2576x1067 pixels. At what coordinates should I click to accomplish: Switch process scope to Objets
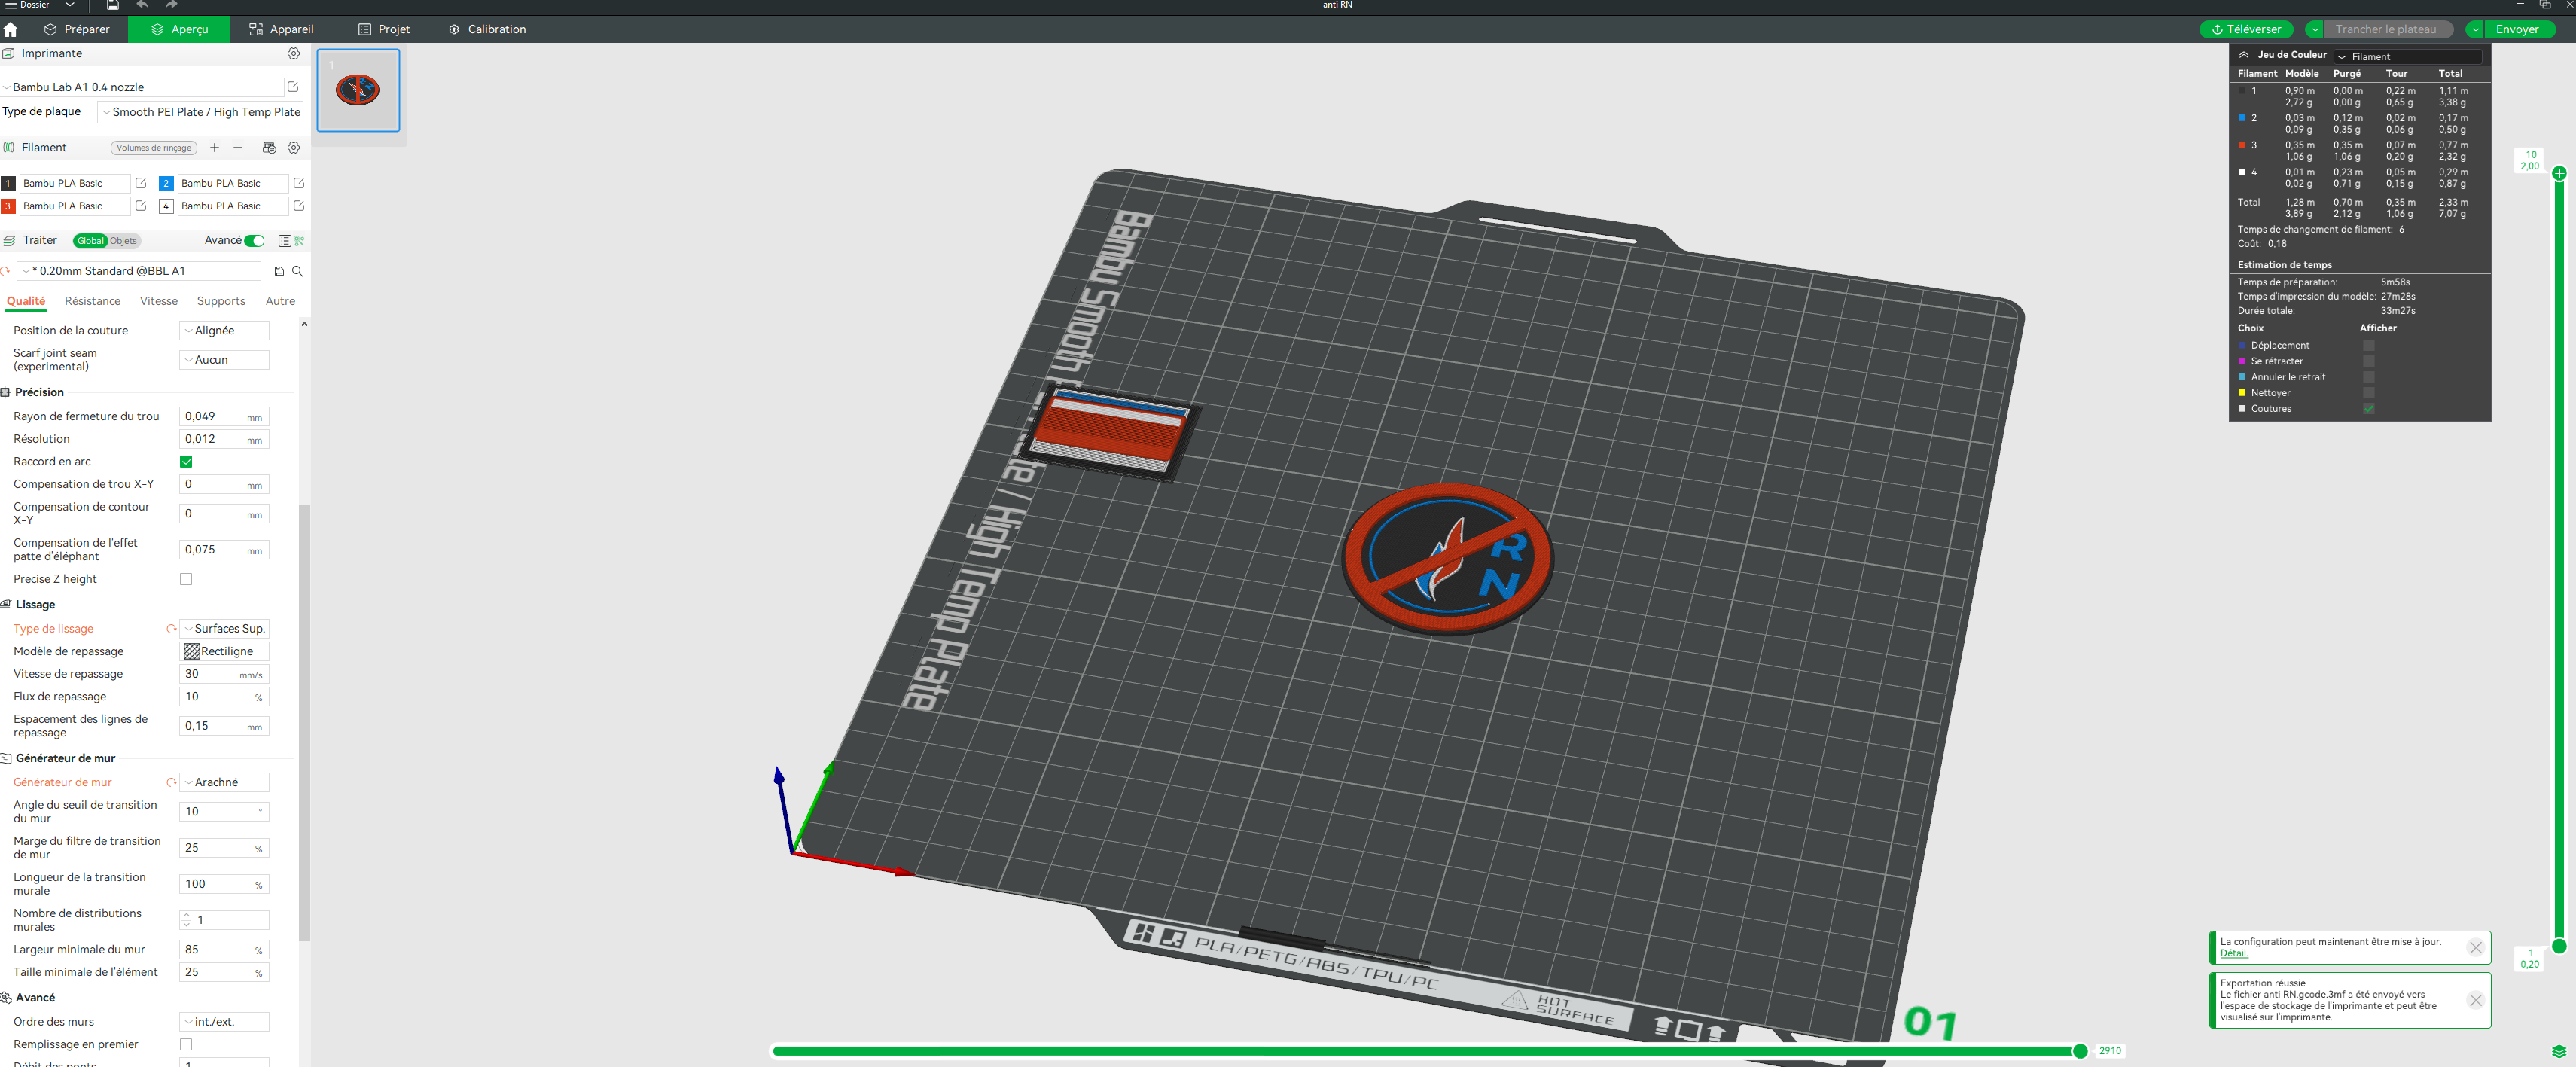123,241
